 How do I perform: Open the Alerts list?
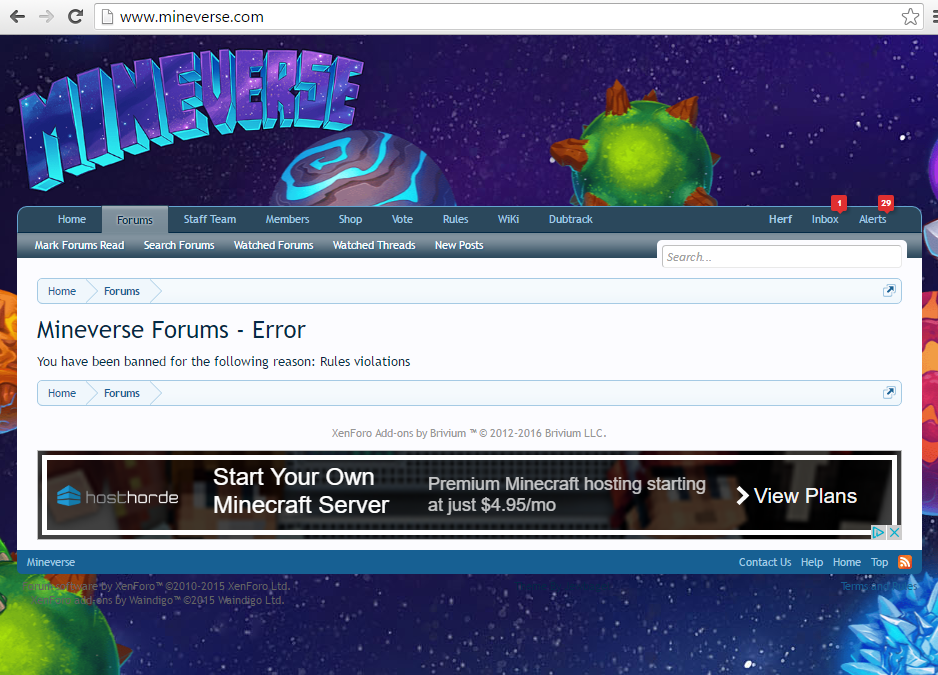click(x=872, y=220)
